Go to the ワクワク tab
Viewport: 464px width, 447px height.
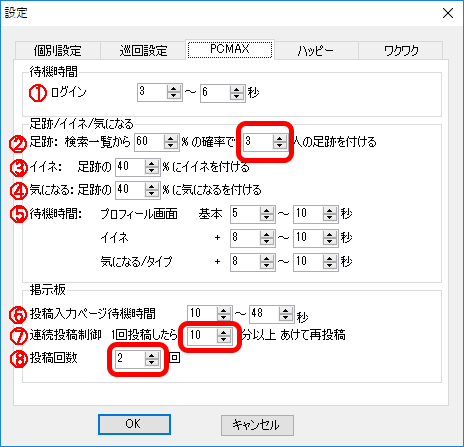(401, 50)
